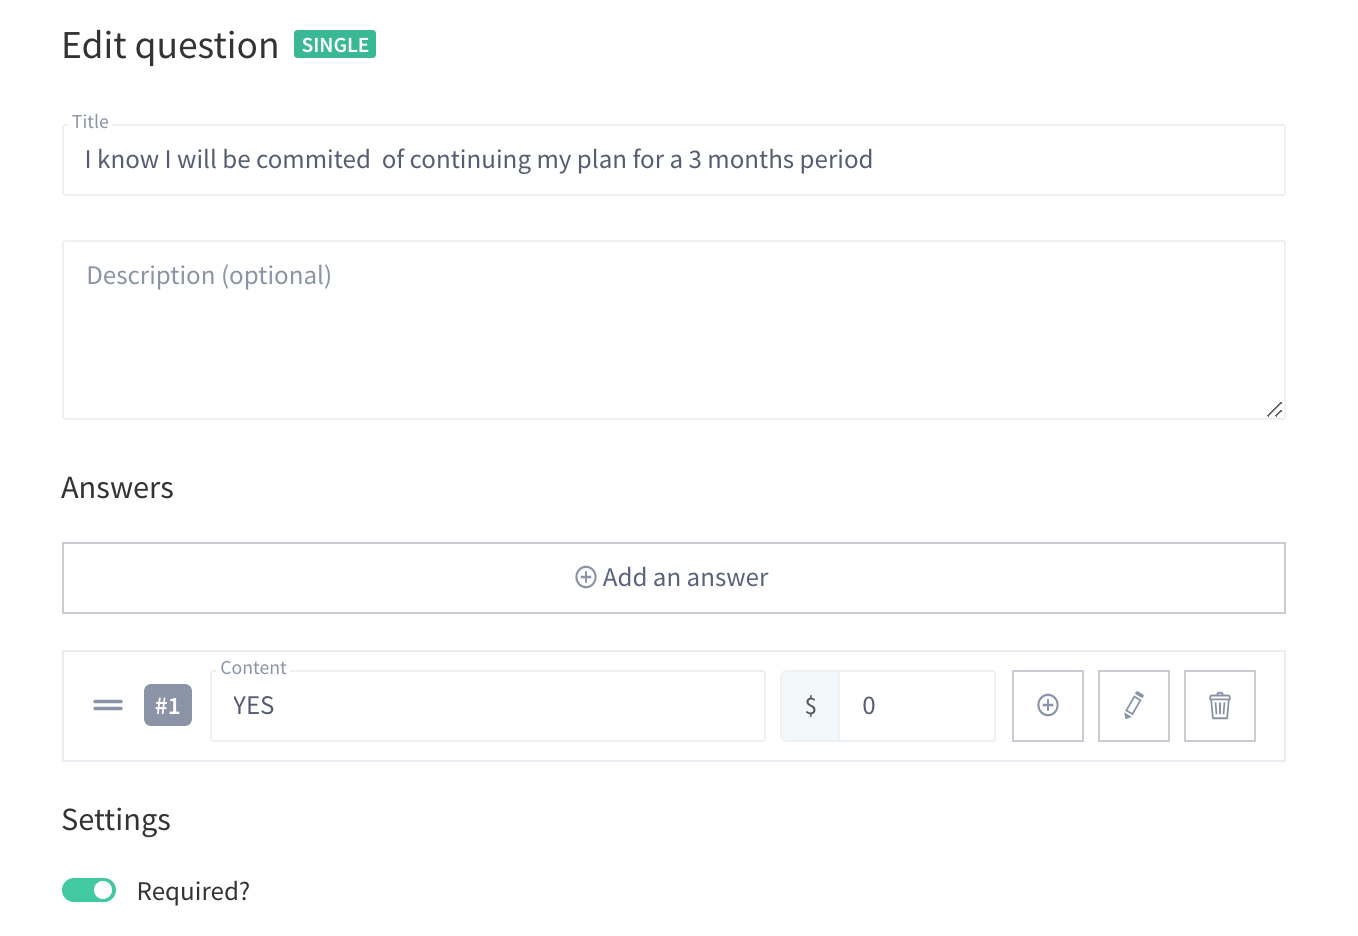Click the trash icon to delete answer #1
The image size is (1358, 936).
pyautogui.click(x=1219, y=706)
